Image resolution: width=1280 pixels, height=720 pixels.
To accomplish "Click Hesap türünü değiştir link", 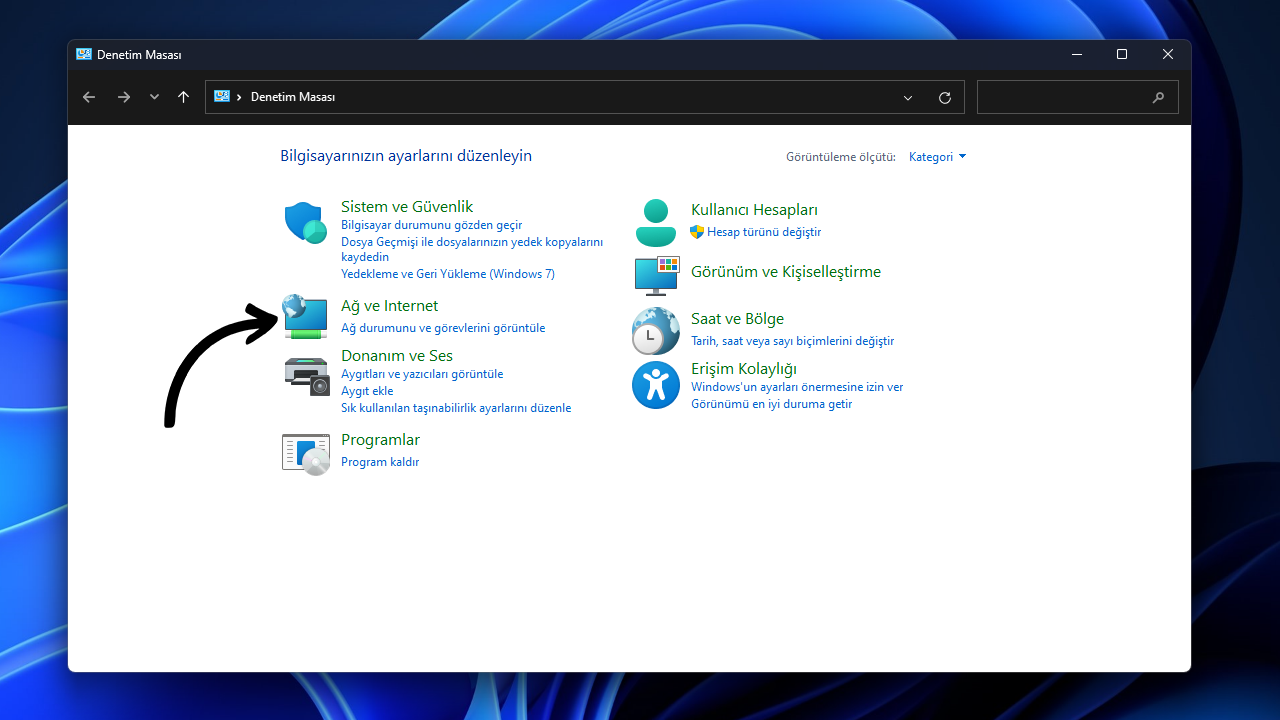I will tap(764, 232).
